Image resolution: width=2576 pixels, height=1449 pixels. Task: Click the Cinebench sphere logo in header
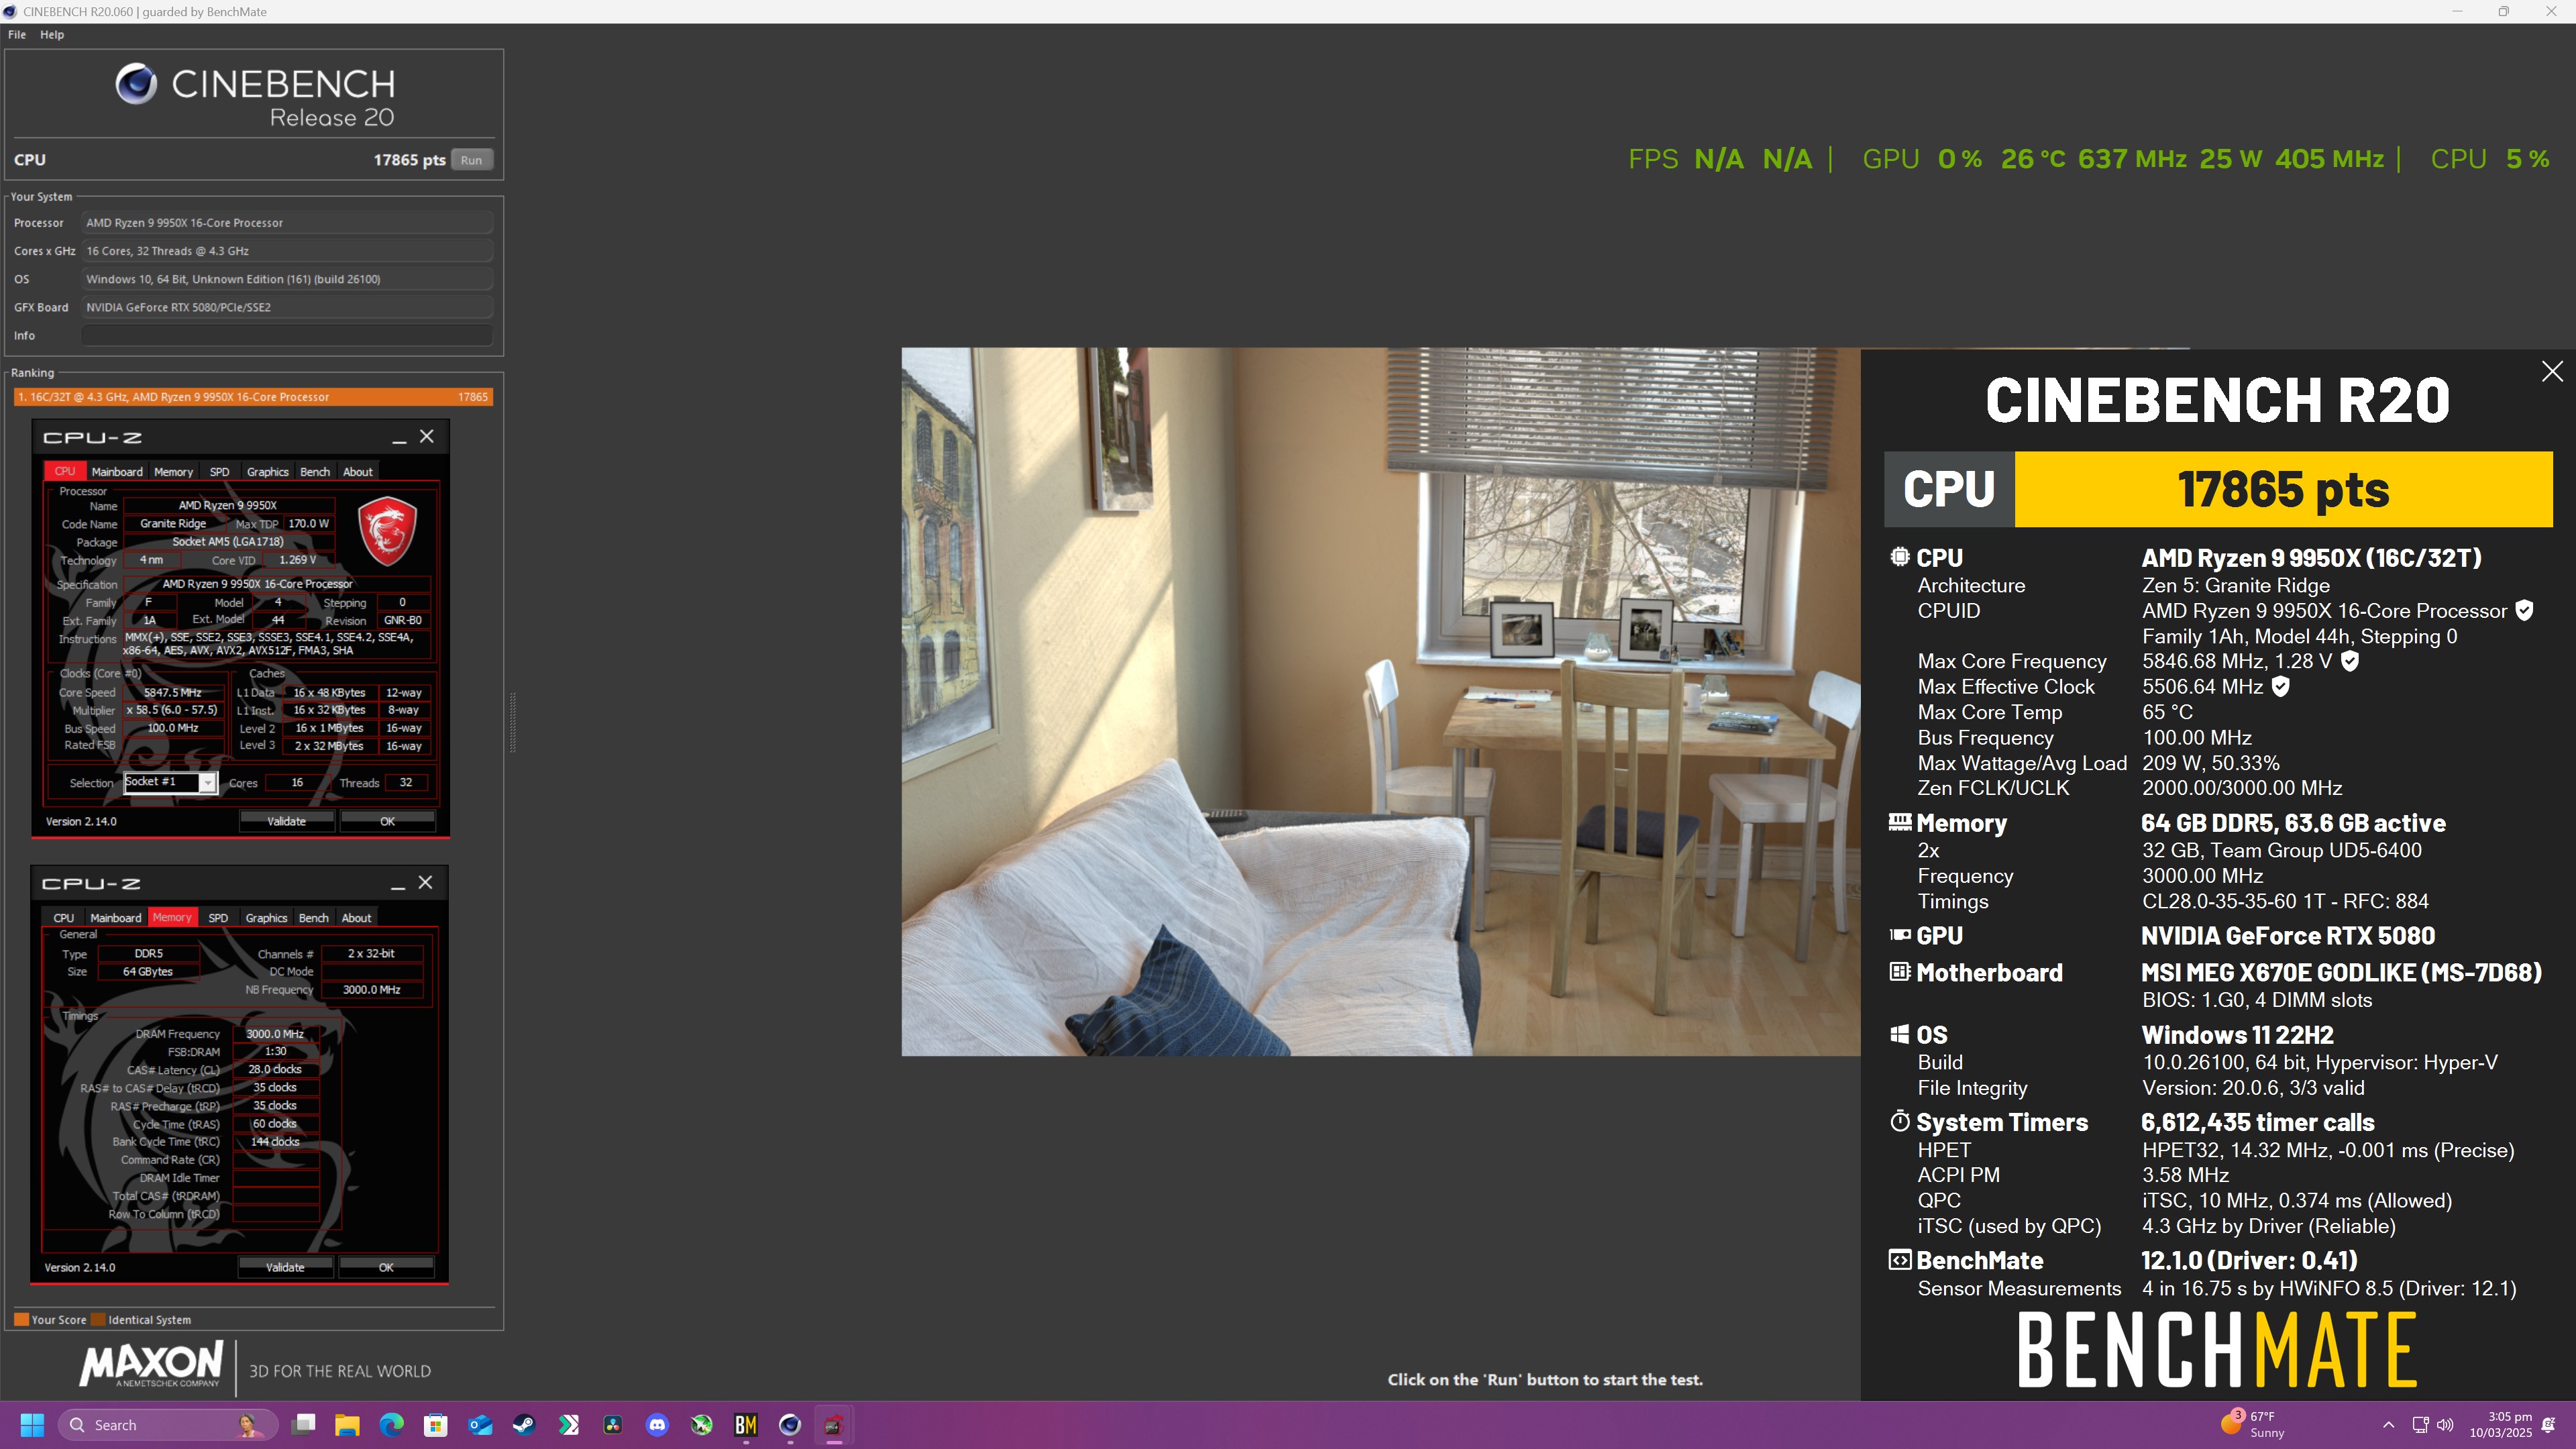tap(136, 84)
